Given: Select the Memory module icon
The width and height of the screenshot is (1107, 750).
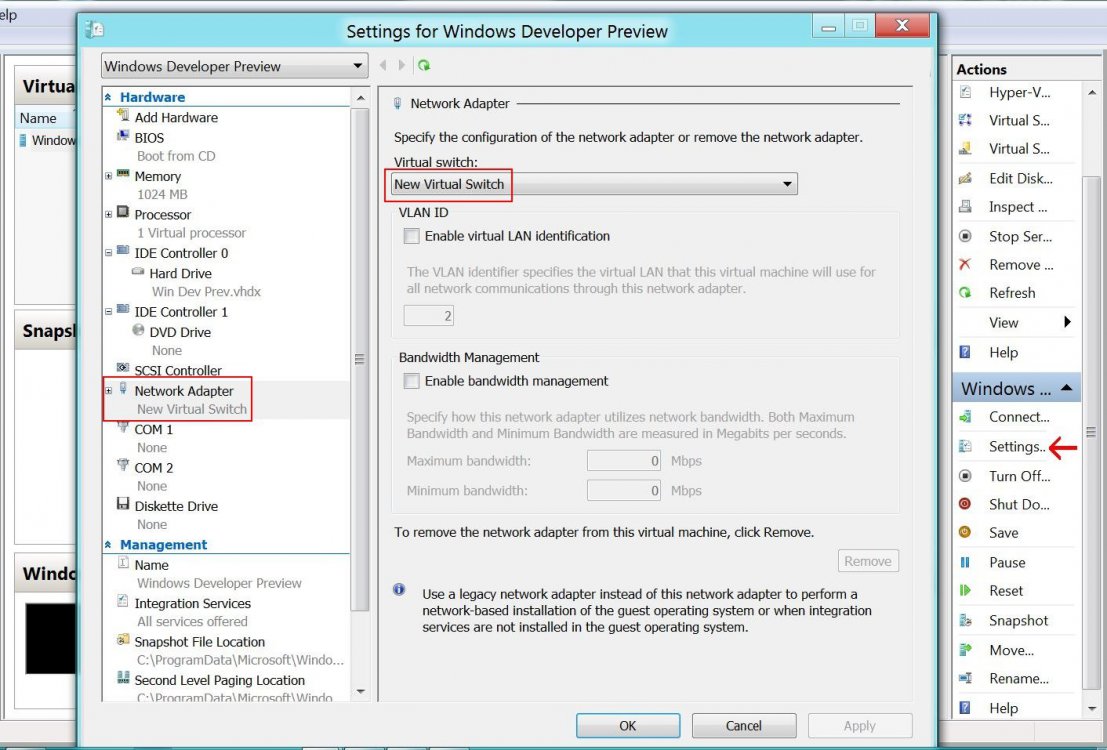Looking at the screenshot, I should (123, 174).
